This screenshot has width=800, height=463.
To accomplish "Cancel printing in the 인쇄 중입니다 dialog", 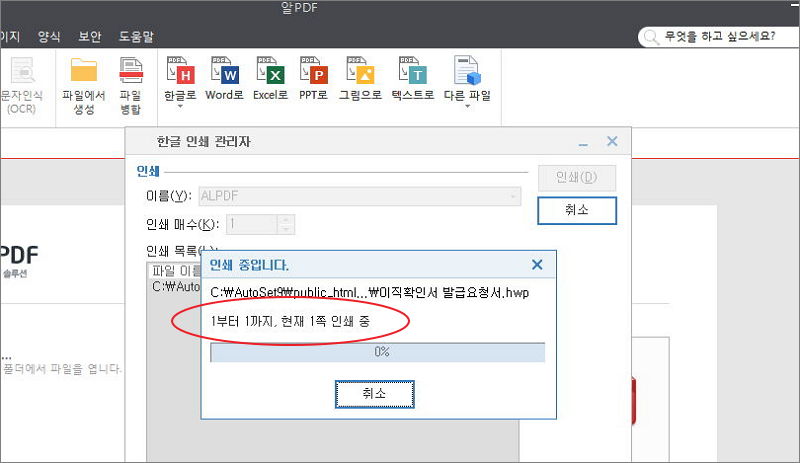I will [374, 394].
